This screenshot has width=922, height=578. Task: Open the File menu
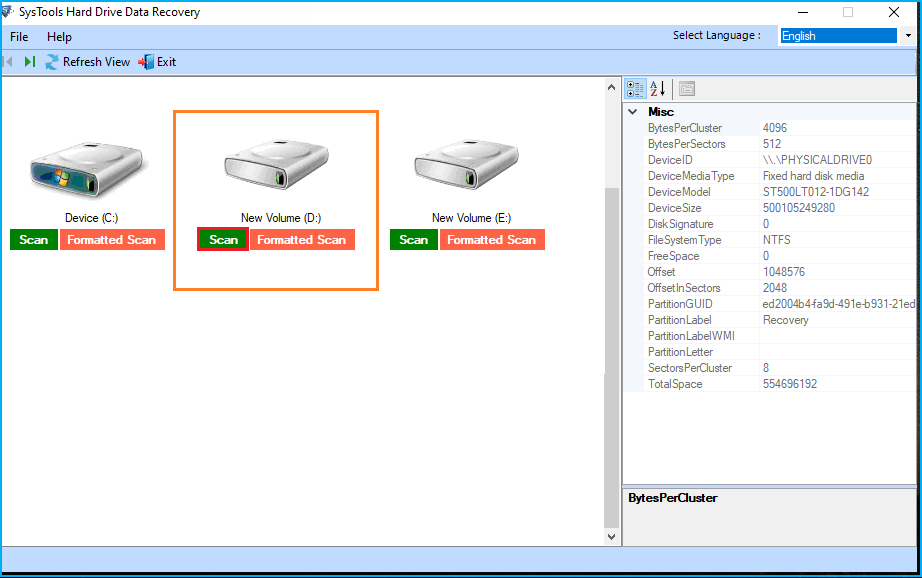[19, 36]
